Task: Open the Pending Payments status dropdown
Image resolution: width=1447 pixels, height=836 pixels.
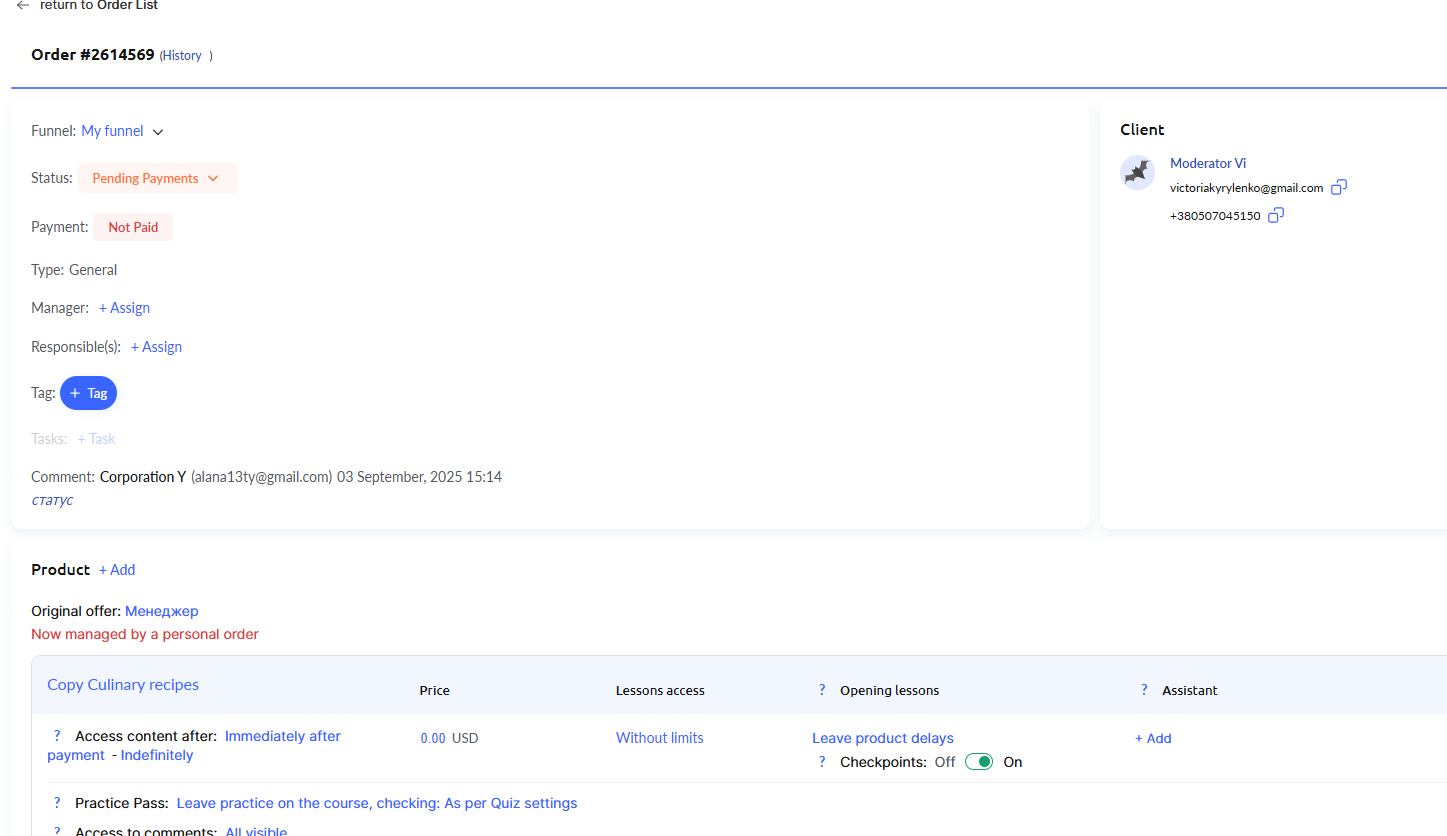Action: tap(157, 178)
